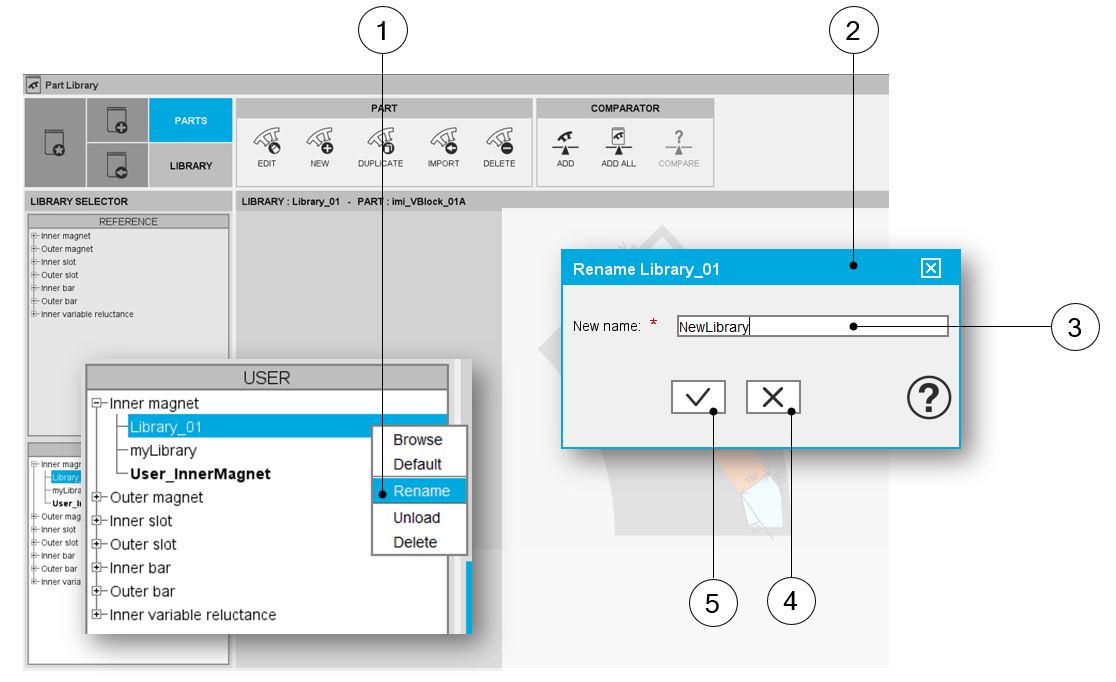Image resolution: width=1116 pixels, height=682 pixels.
Task: Cancel rename with the X button
Action: tap(773, 397)
